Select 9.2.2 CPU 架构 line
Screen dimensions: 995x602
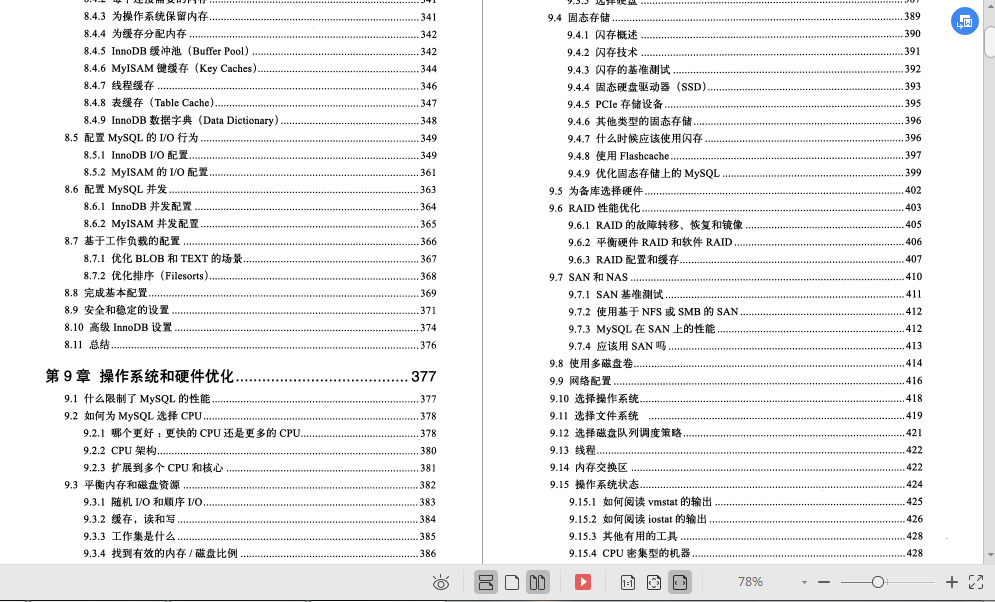[260, 450]
